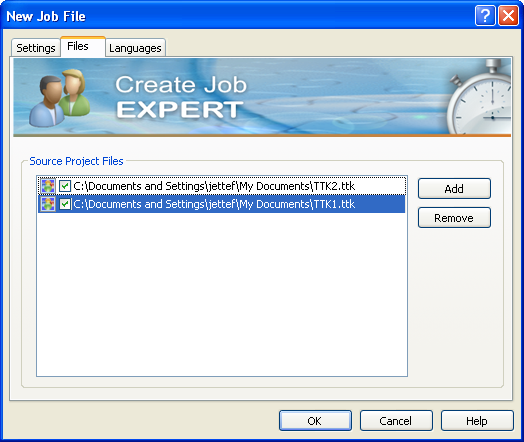Uncheck the TTK2.ttk file checkbox
Image resolution: width=524 pixels, height=442 pixels.
click(65, 186)
